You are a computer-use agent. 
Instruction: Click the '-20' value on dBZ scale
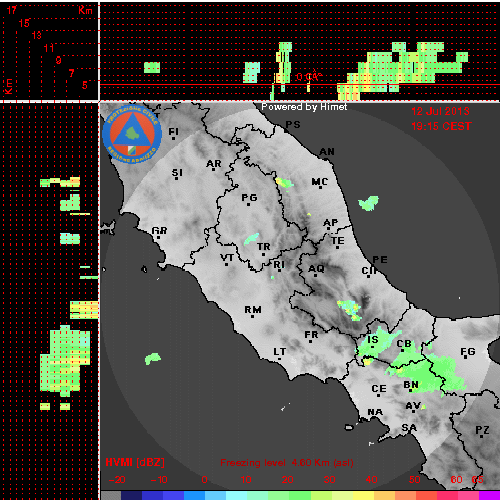pyautogui.click(x=117, y=480)
